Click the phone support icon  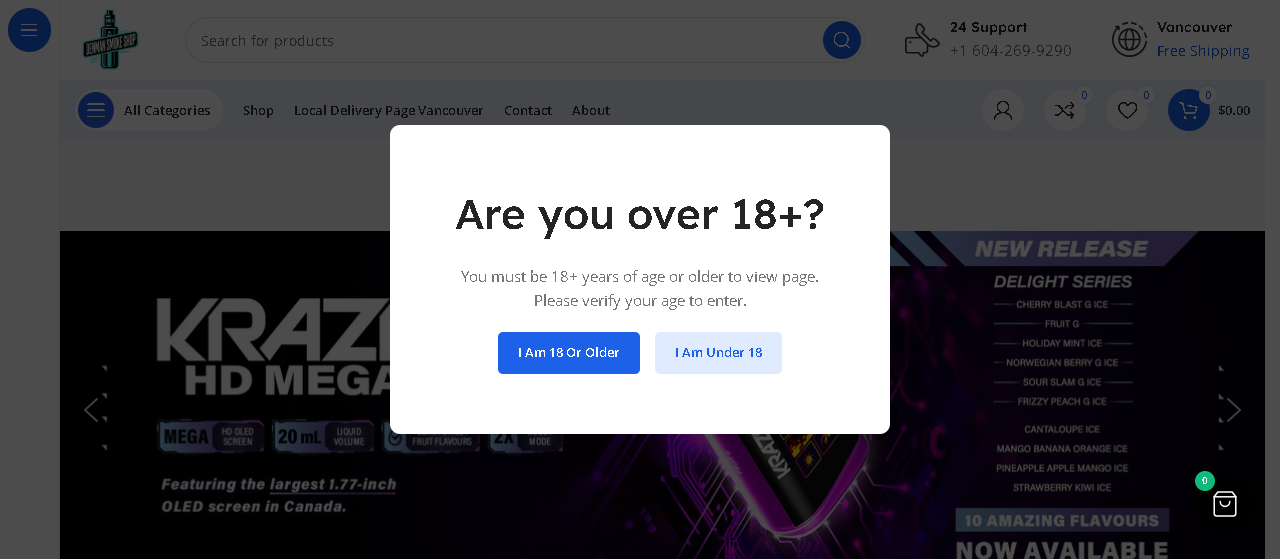(x=921, y=40)
